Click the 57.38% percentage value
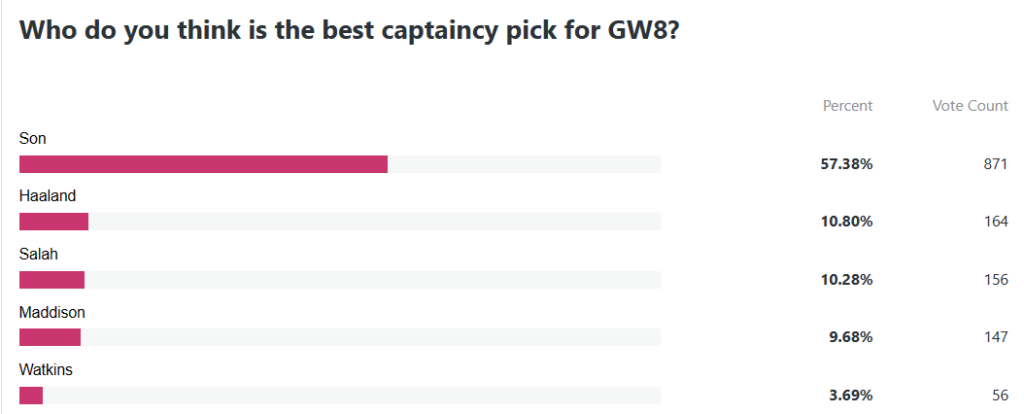This screenshot has width=1024, height=414. click(846, 165)
